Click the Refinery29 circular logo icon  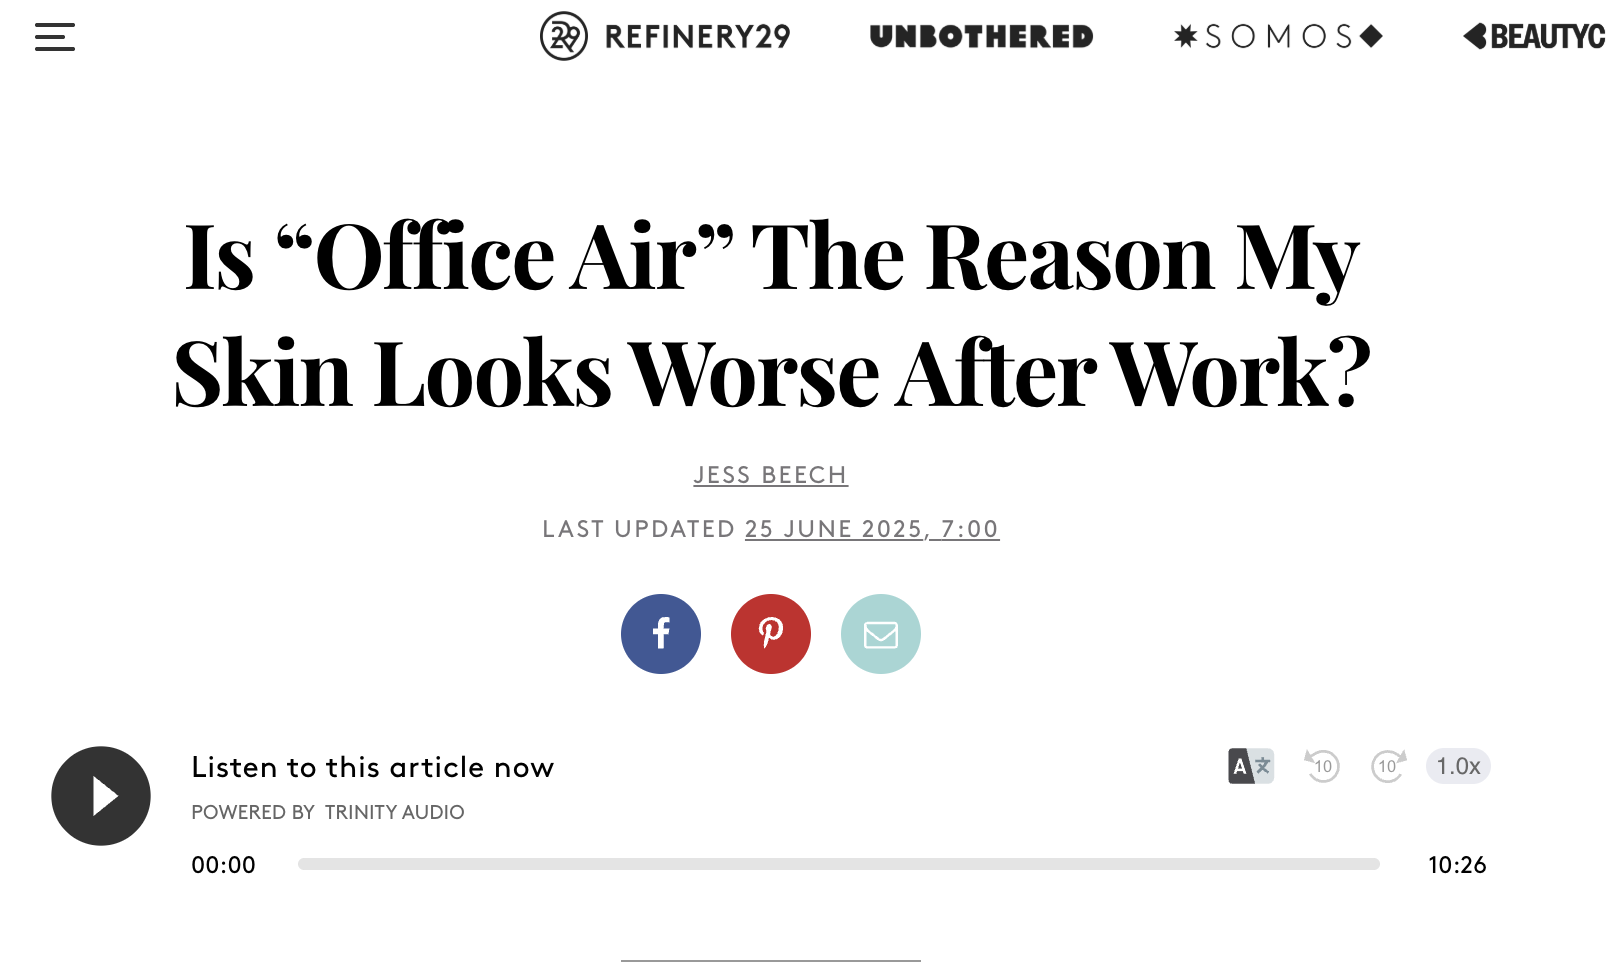[564, 36]
